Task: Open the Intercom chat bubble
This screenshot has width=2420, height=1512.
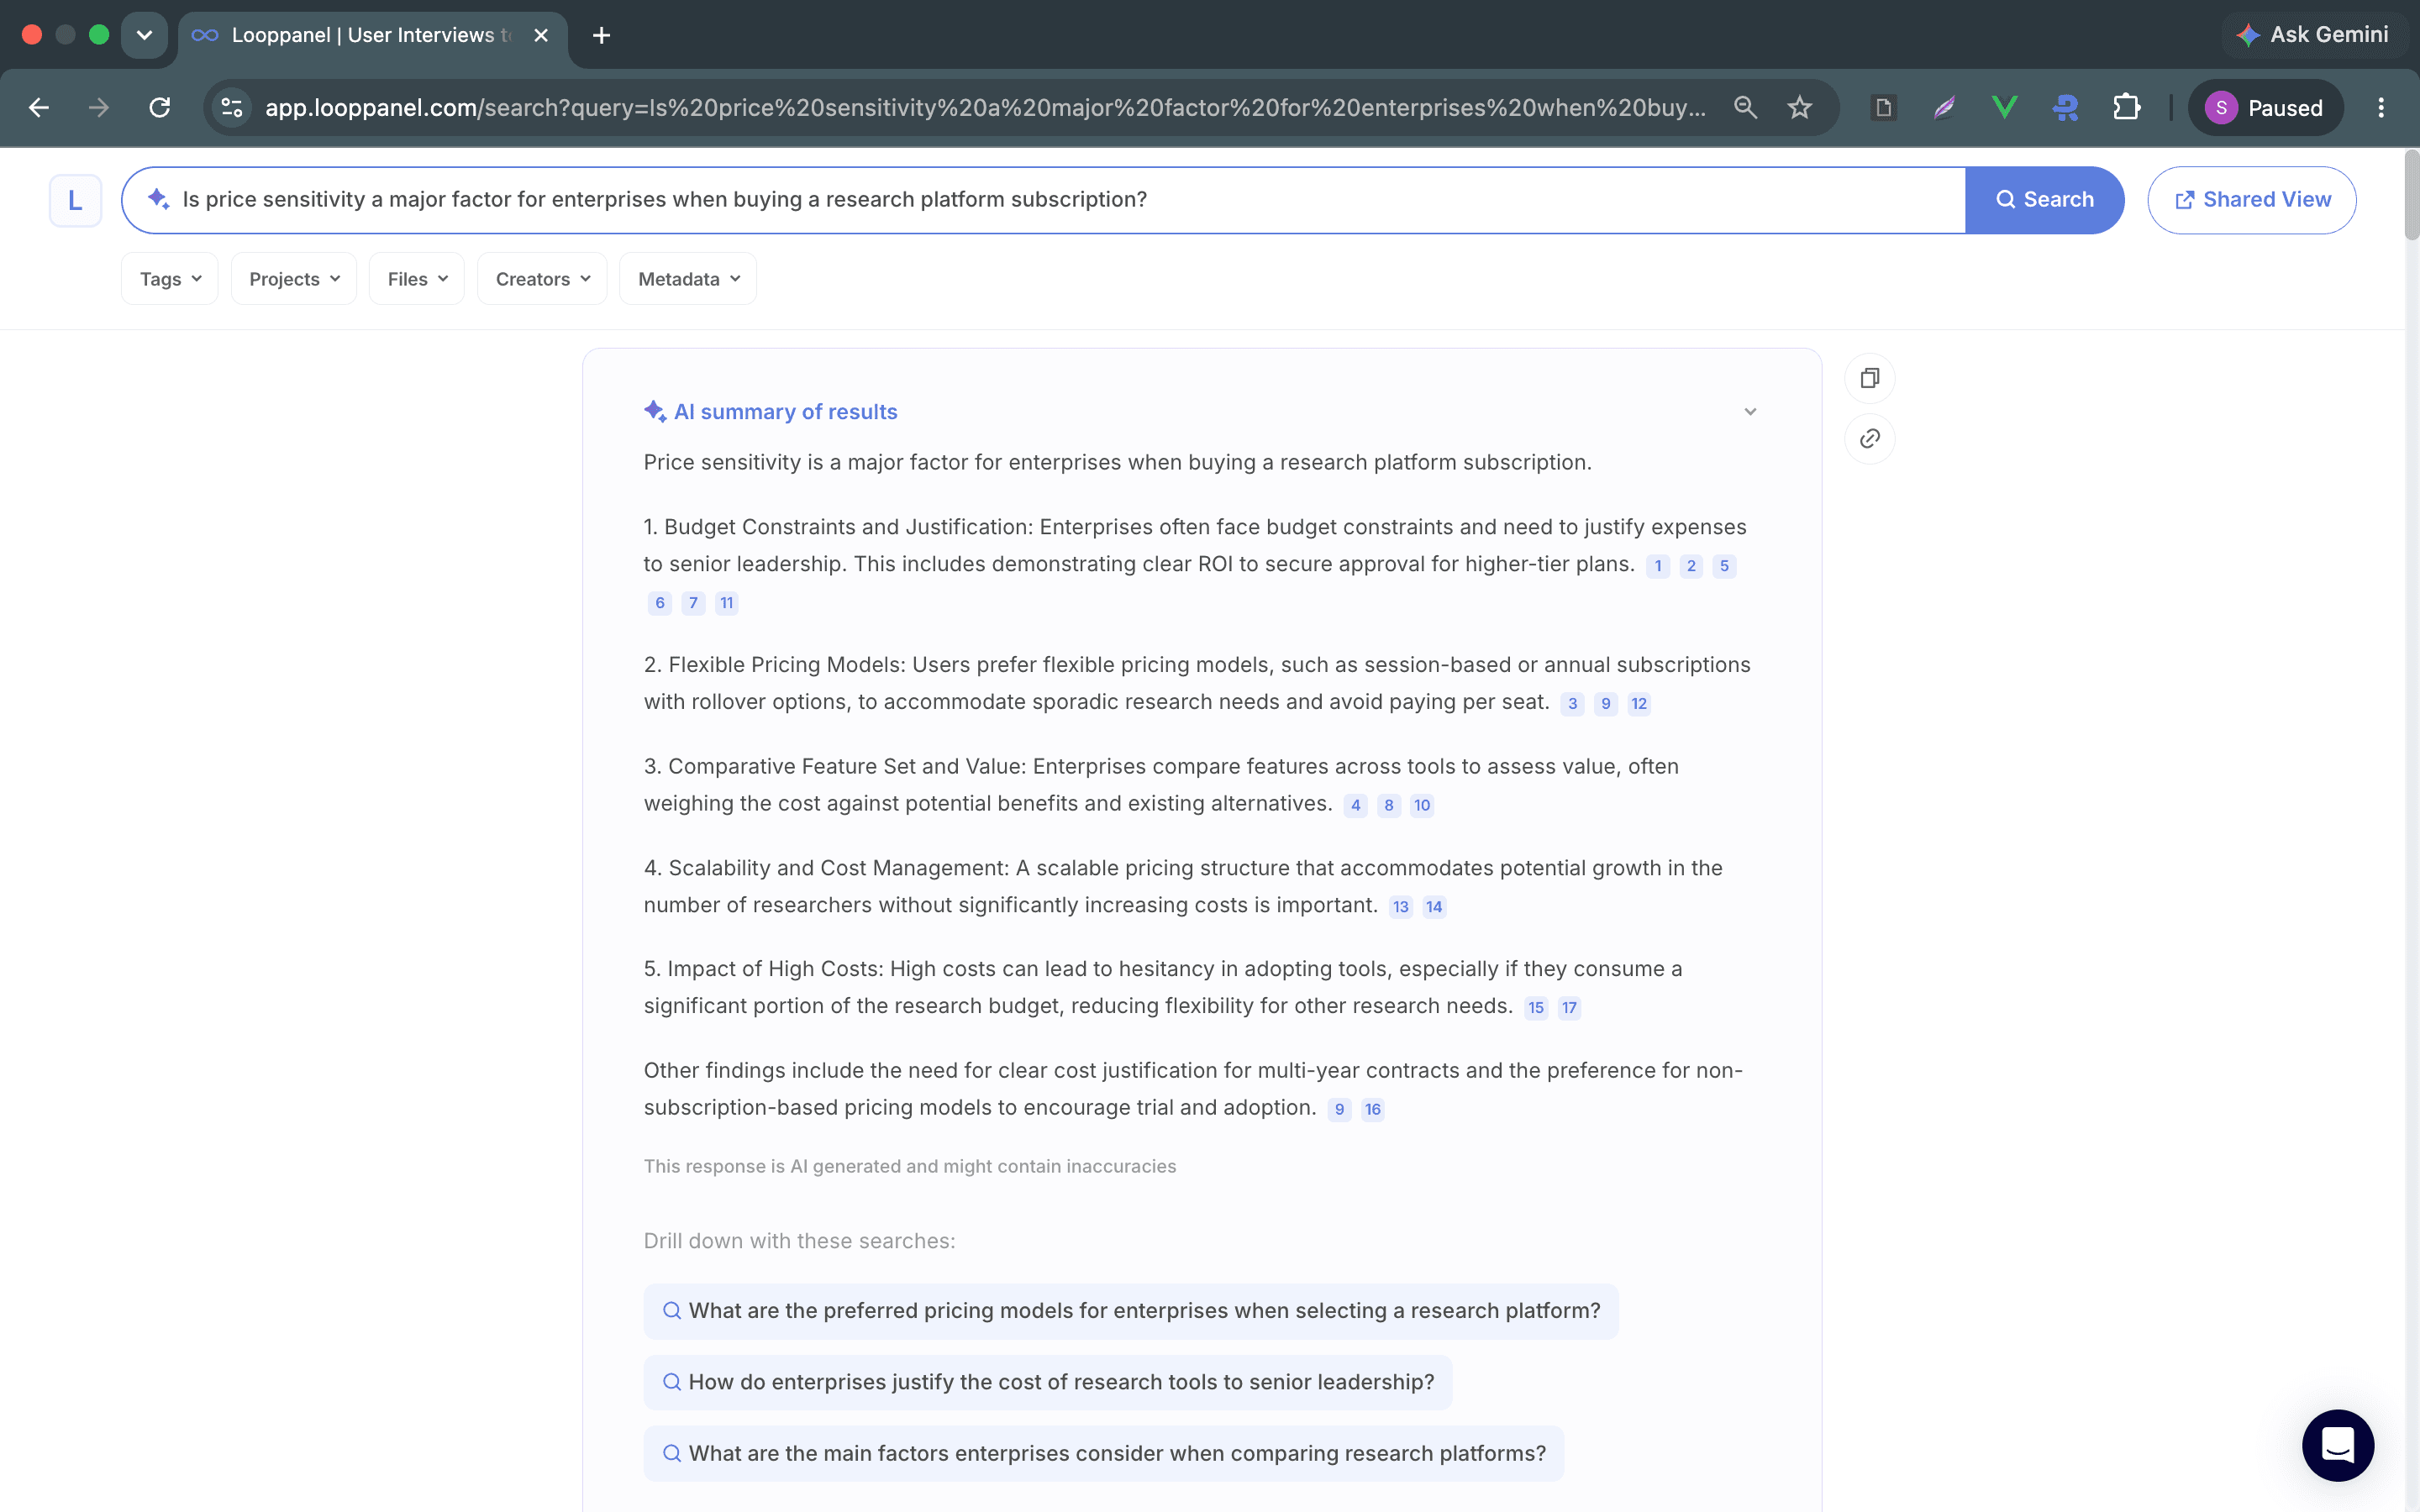Action: [2337, 1445]
